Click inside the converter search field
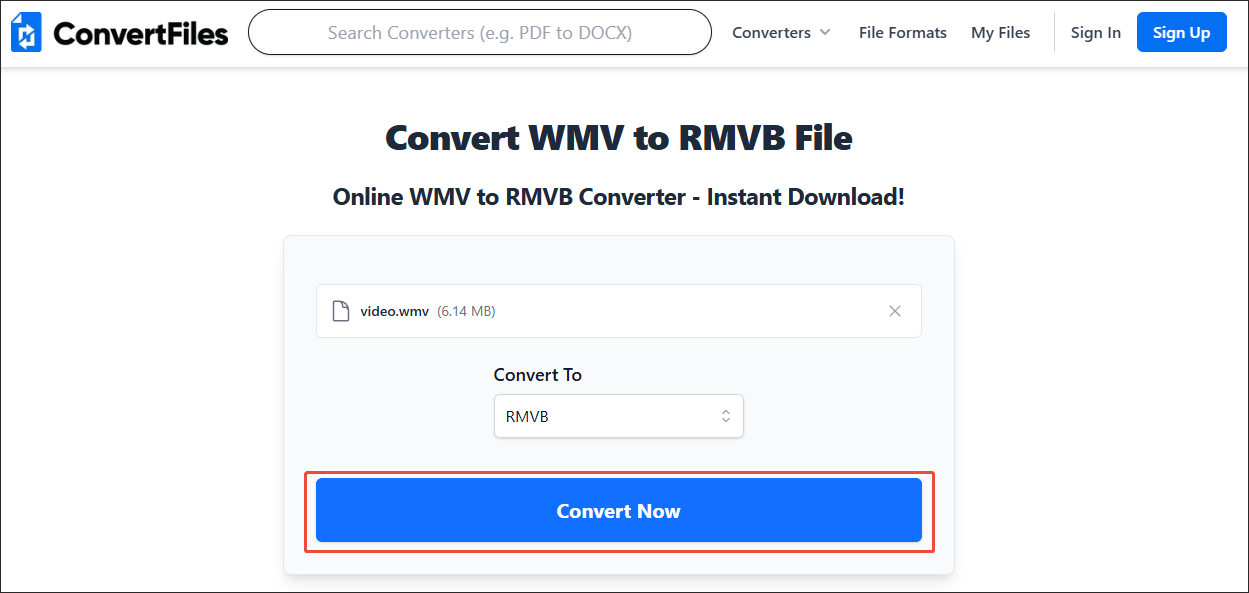Screen dimensions: 1249x593 coord(480,32)
